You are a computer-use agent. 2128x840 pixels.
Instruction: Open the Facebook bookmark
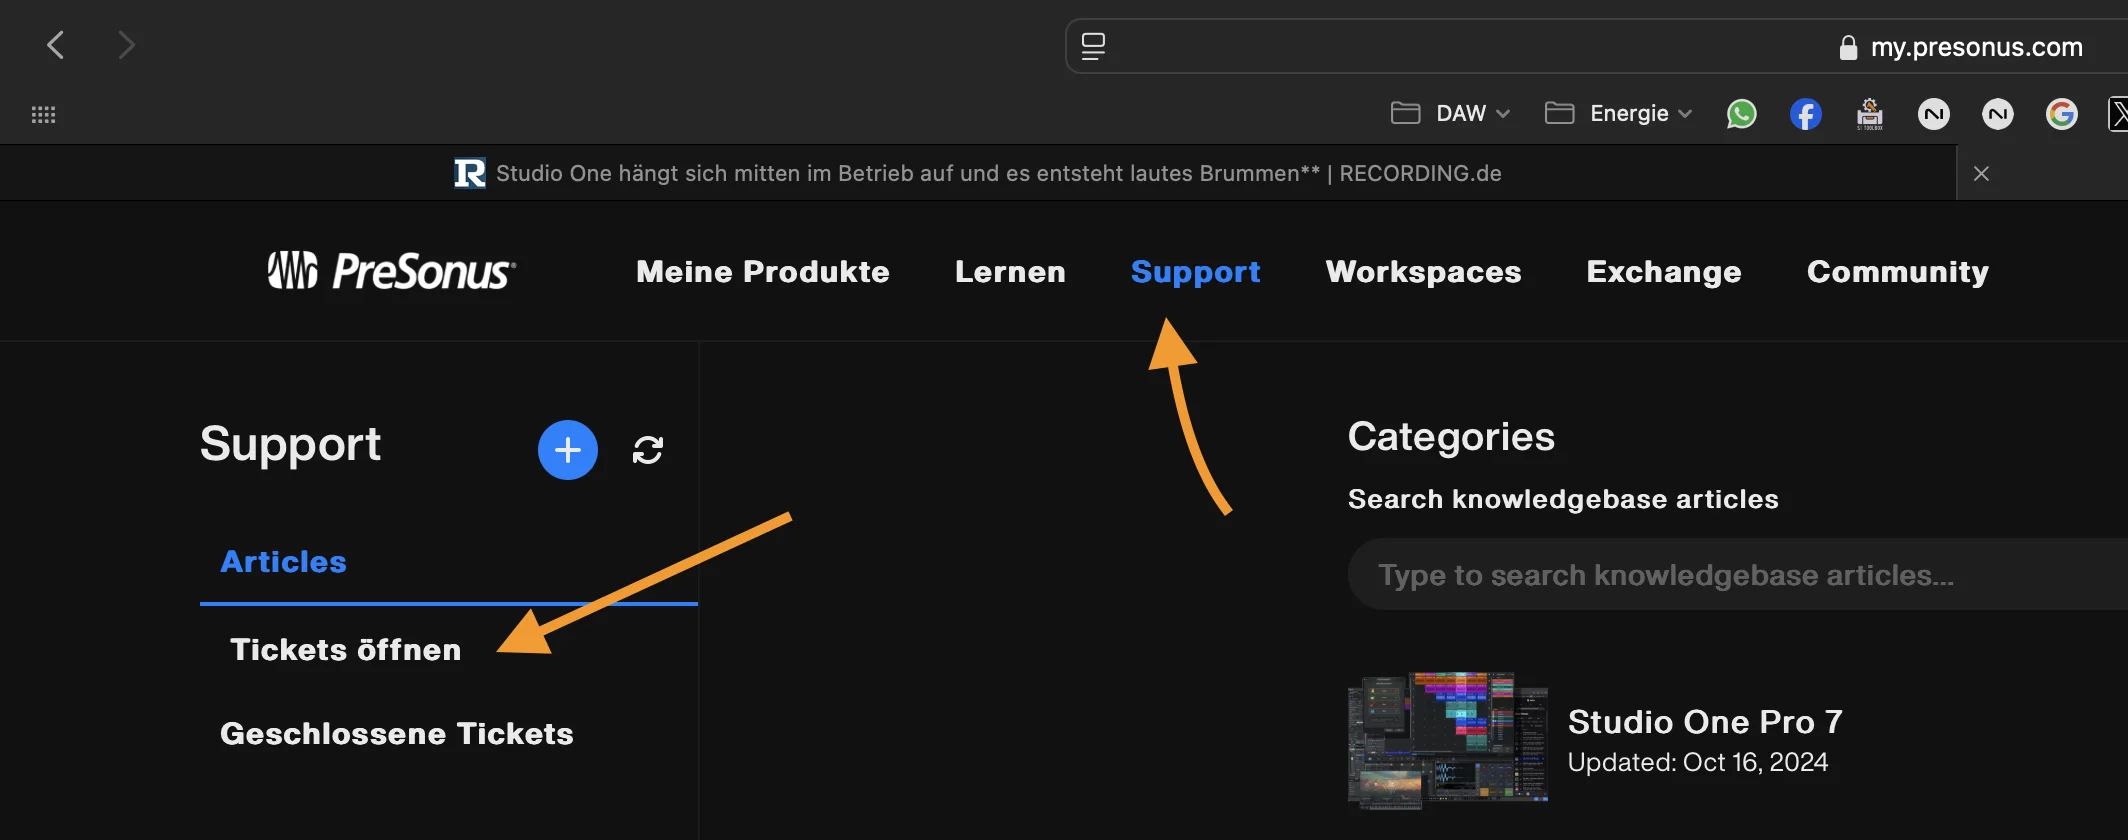[x=1805, y=114]
